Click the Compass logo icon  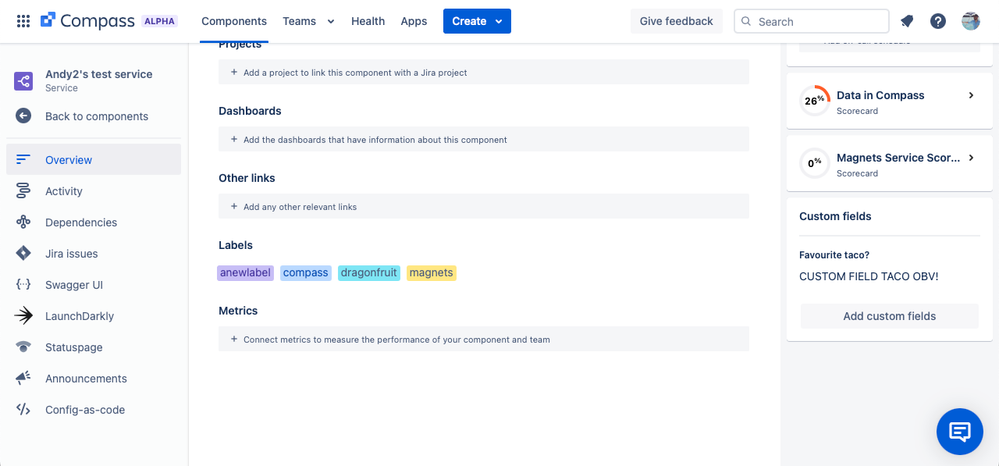click(48, 20)
